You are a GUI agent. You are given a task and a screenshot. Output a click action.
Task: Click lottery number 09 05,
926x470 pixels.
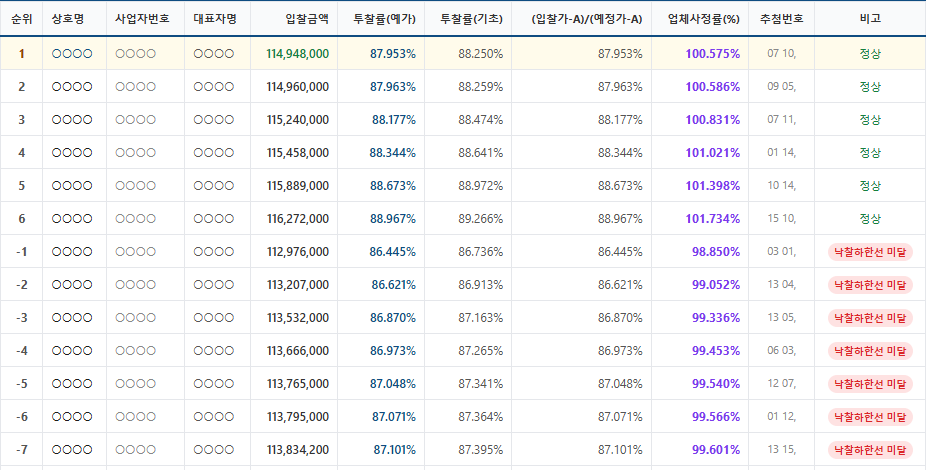[782, 87]
